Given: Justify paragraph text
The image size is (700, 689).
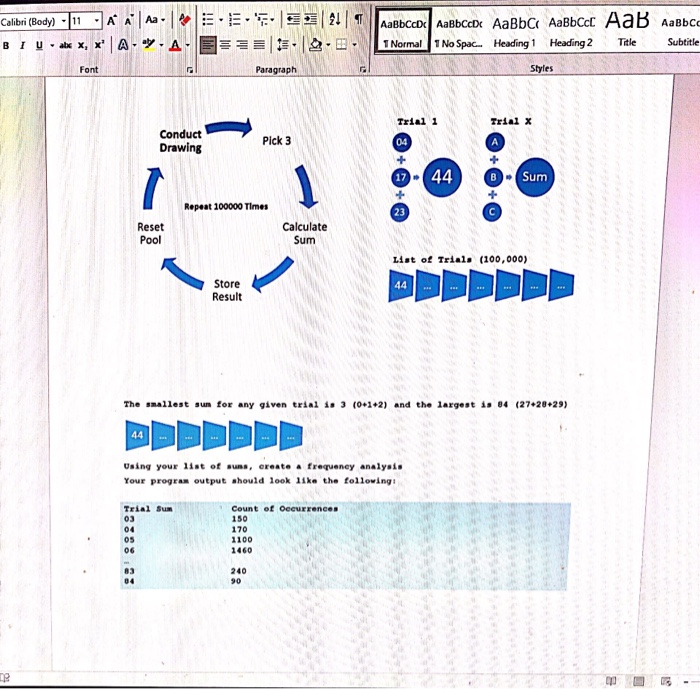Looking at the screenshot, I should click(259, 45).
